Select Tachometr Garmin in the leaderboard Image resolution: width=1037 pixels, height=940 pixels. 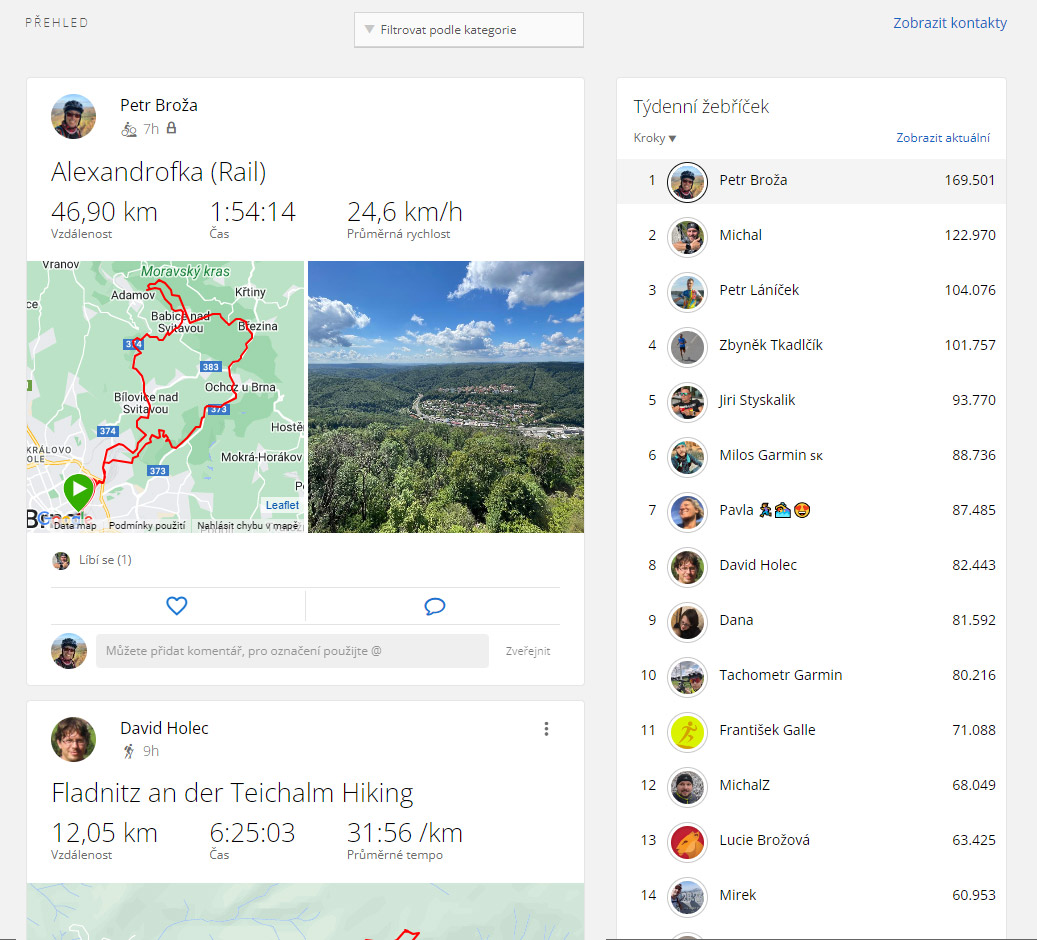click(781, 675)
